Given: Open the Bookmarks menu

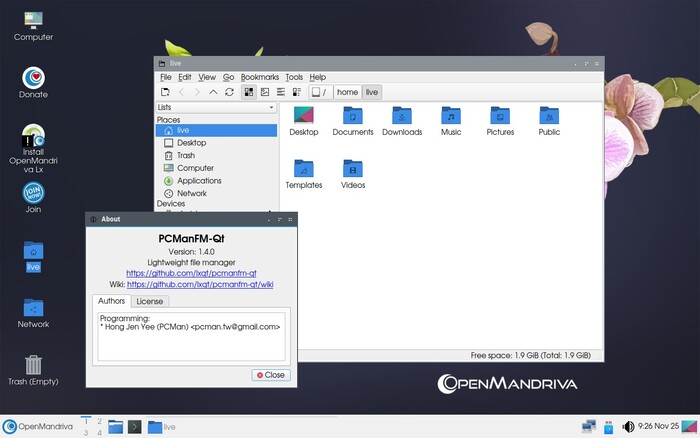Looking at the screenshot, I should (x=259, y=77).
